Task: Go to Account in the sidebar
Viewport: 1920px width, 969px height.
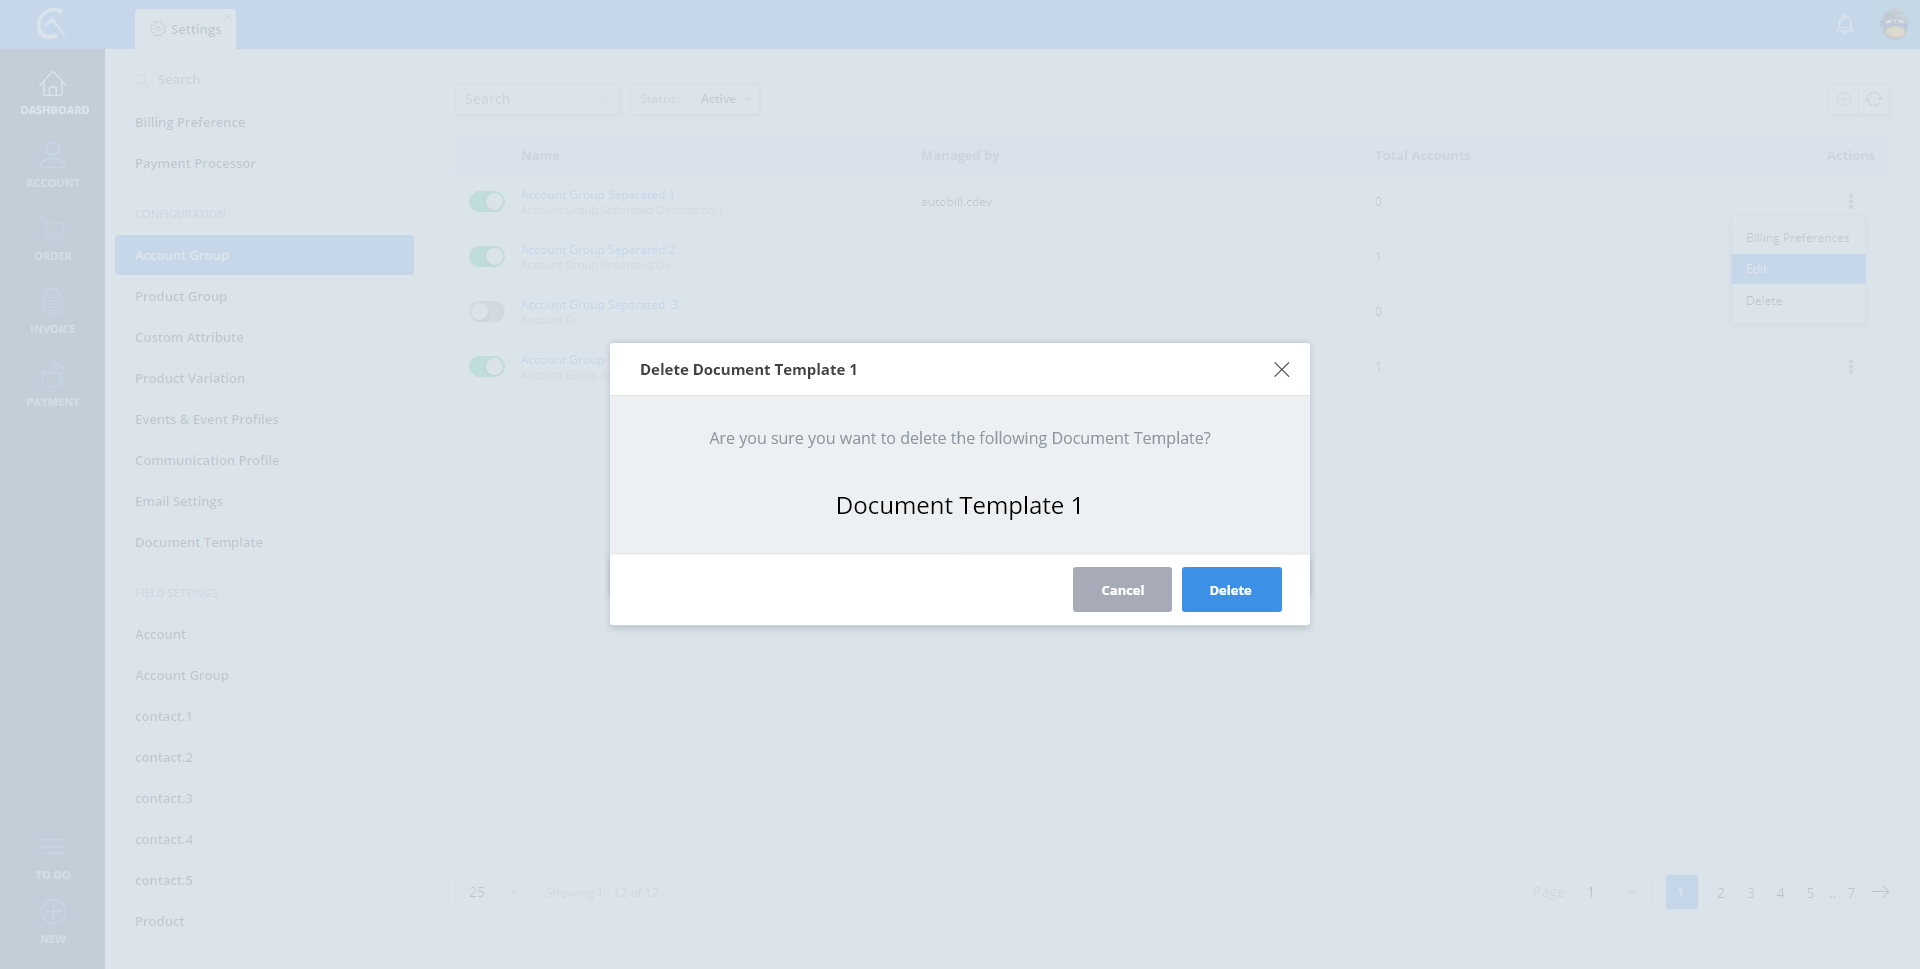Action: pyautogui.click(x=52, y=165)
